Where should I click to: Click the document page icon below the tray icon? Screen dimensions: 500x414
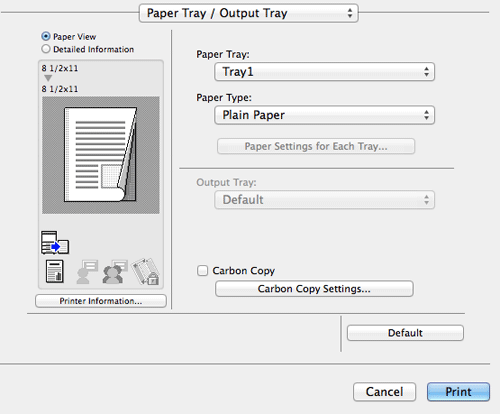point(55,271)
